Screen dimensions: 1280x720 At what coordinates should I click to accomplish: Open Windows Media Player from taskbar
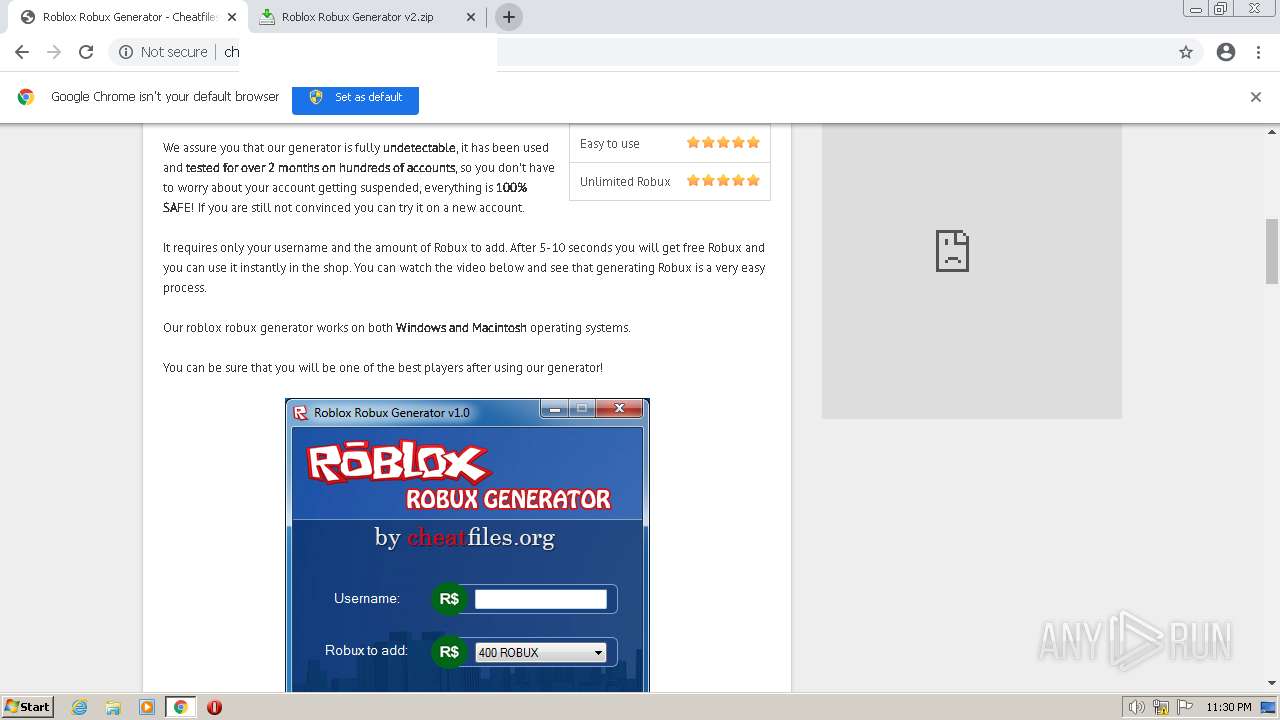tap(147, 707)
